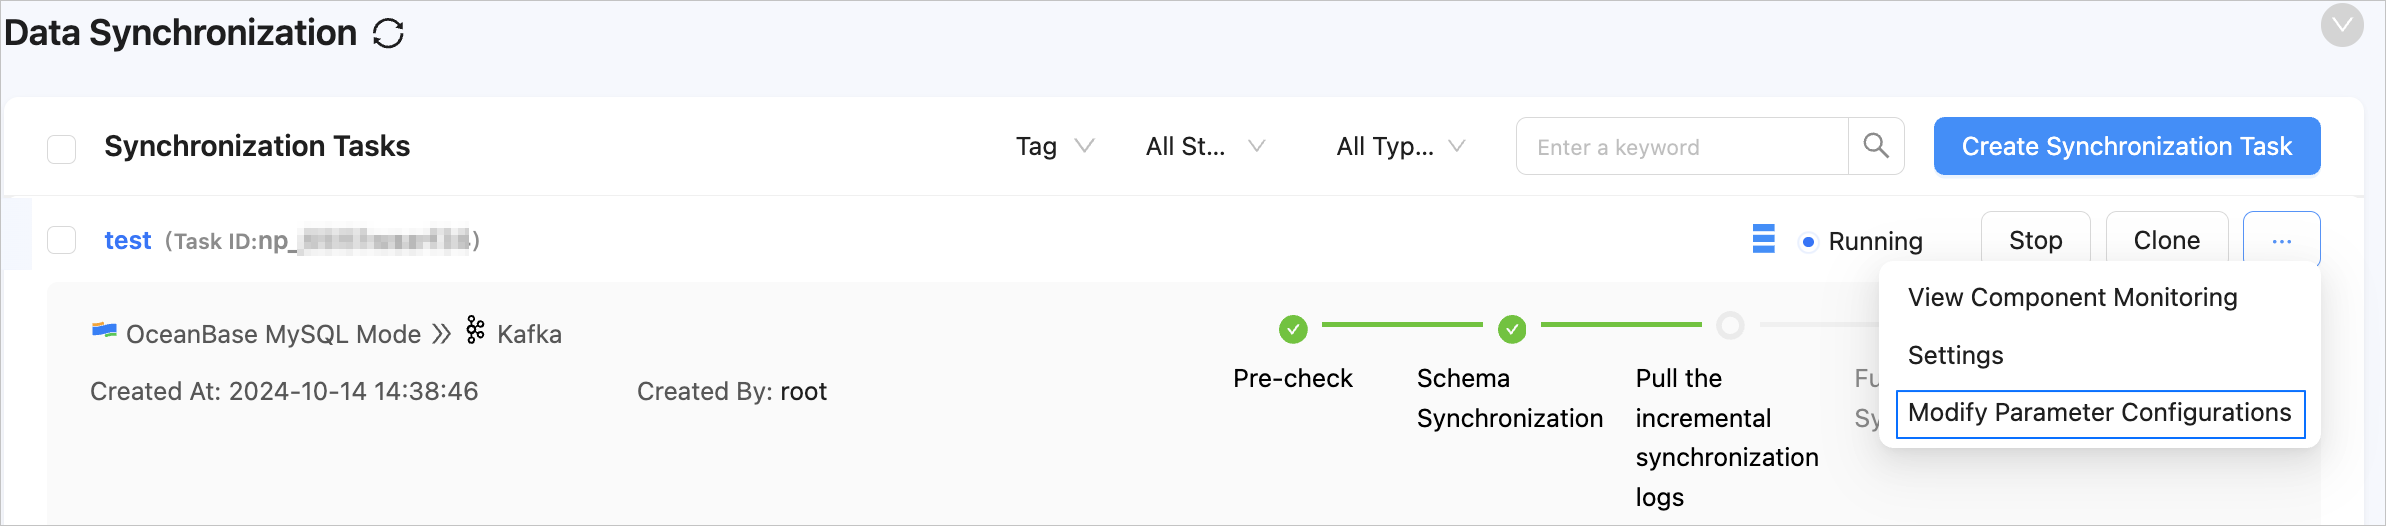The width and height of the screenshot is (2386, 526).
Task: Toggle the select-all Synchronization Tasks checkbox
Action: (x=62, y=148)
